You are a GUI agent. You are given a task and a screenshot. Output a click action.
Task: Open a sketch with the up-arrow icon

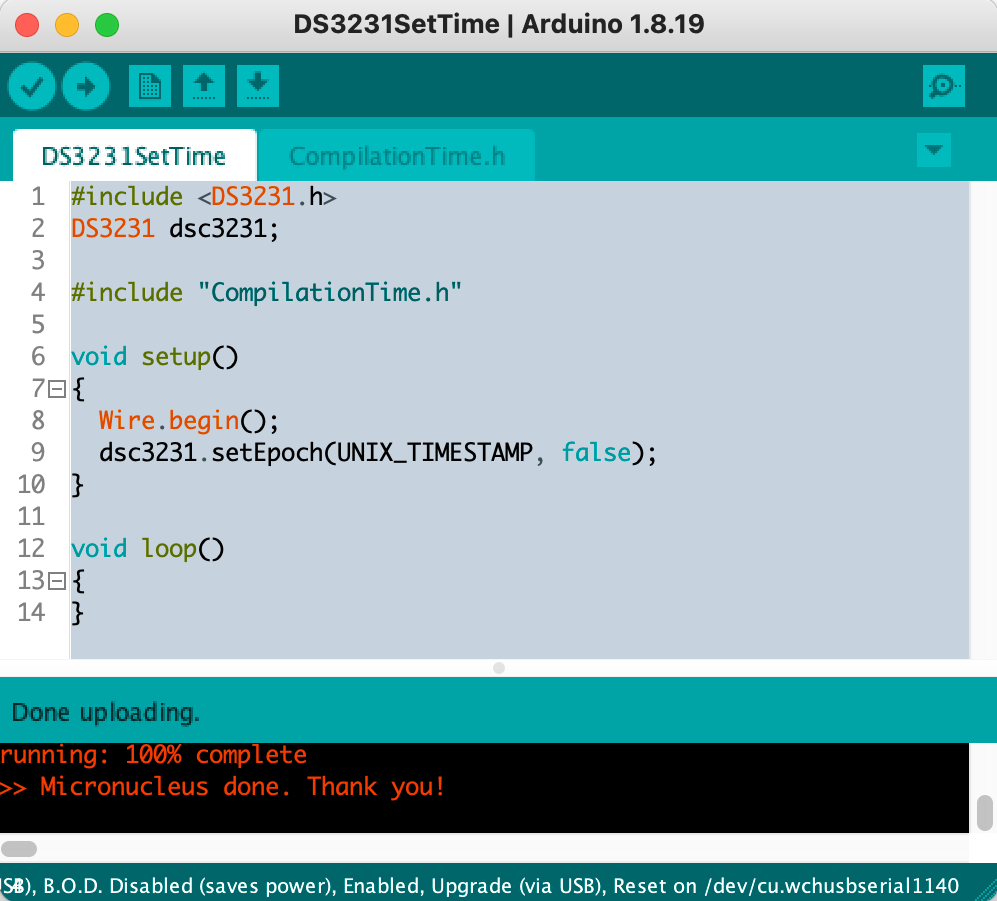coord(203,86)
